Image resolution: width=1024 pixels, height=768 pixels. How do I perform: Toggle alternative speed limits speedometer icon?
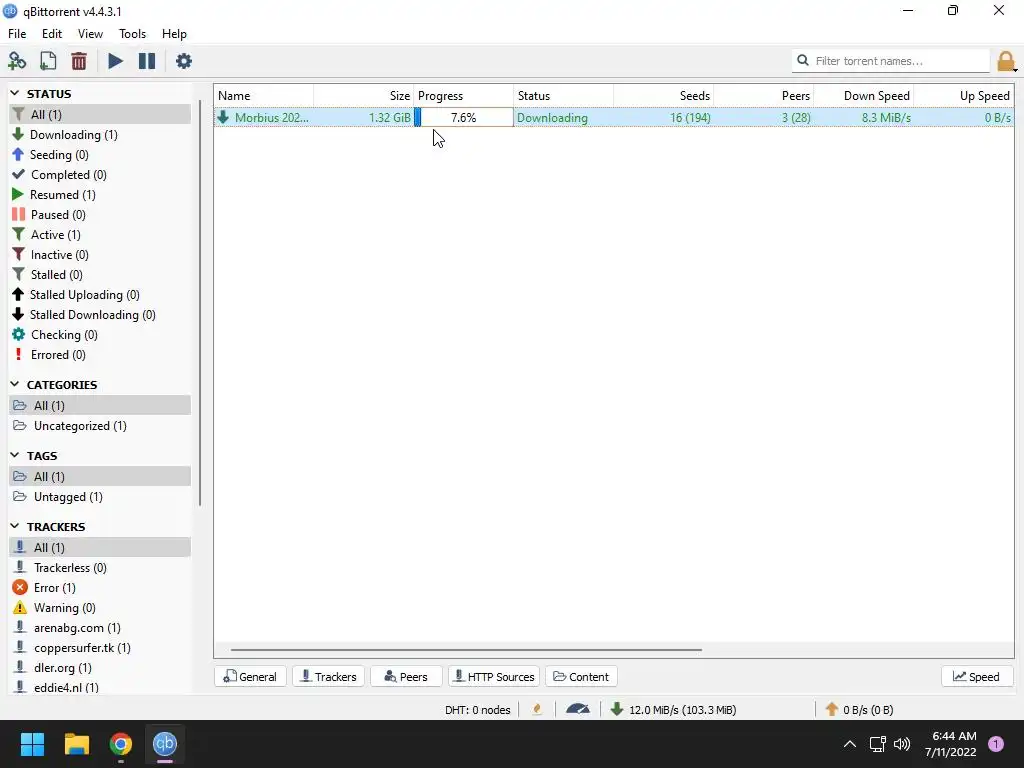[578, 709]
